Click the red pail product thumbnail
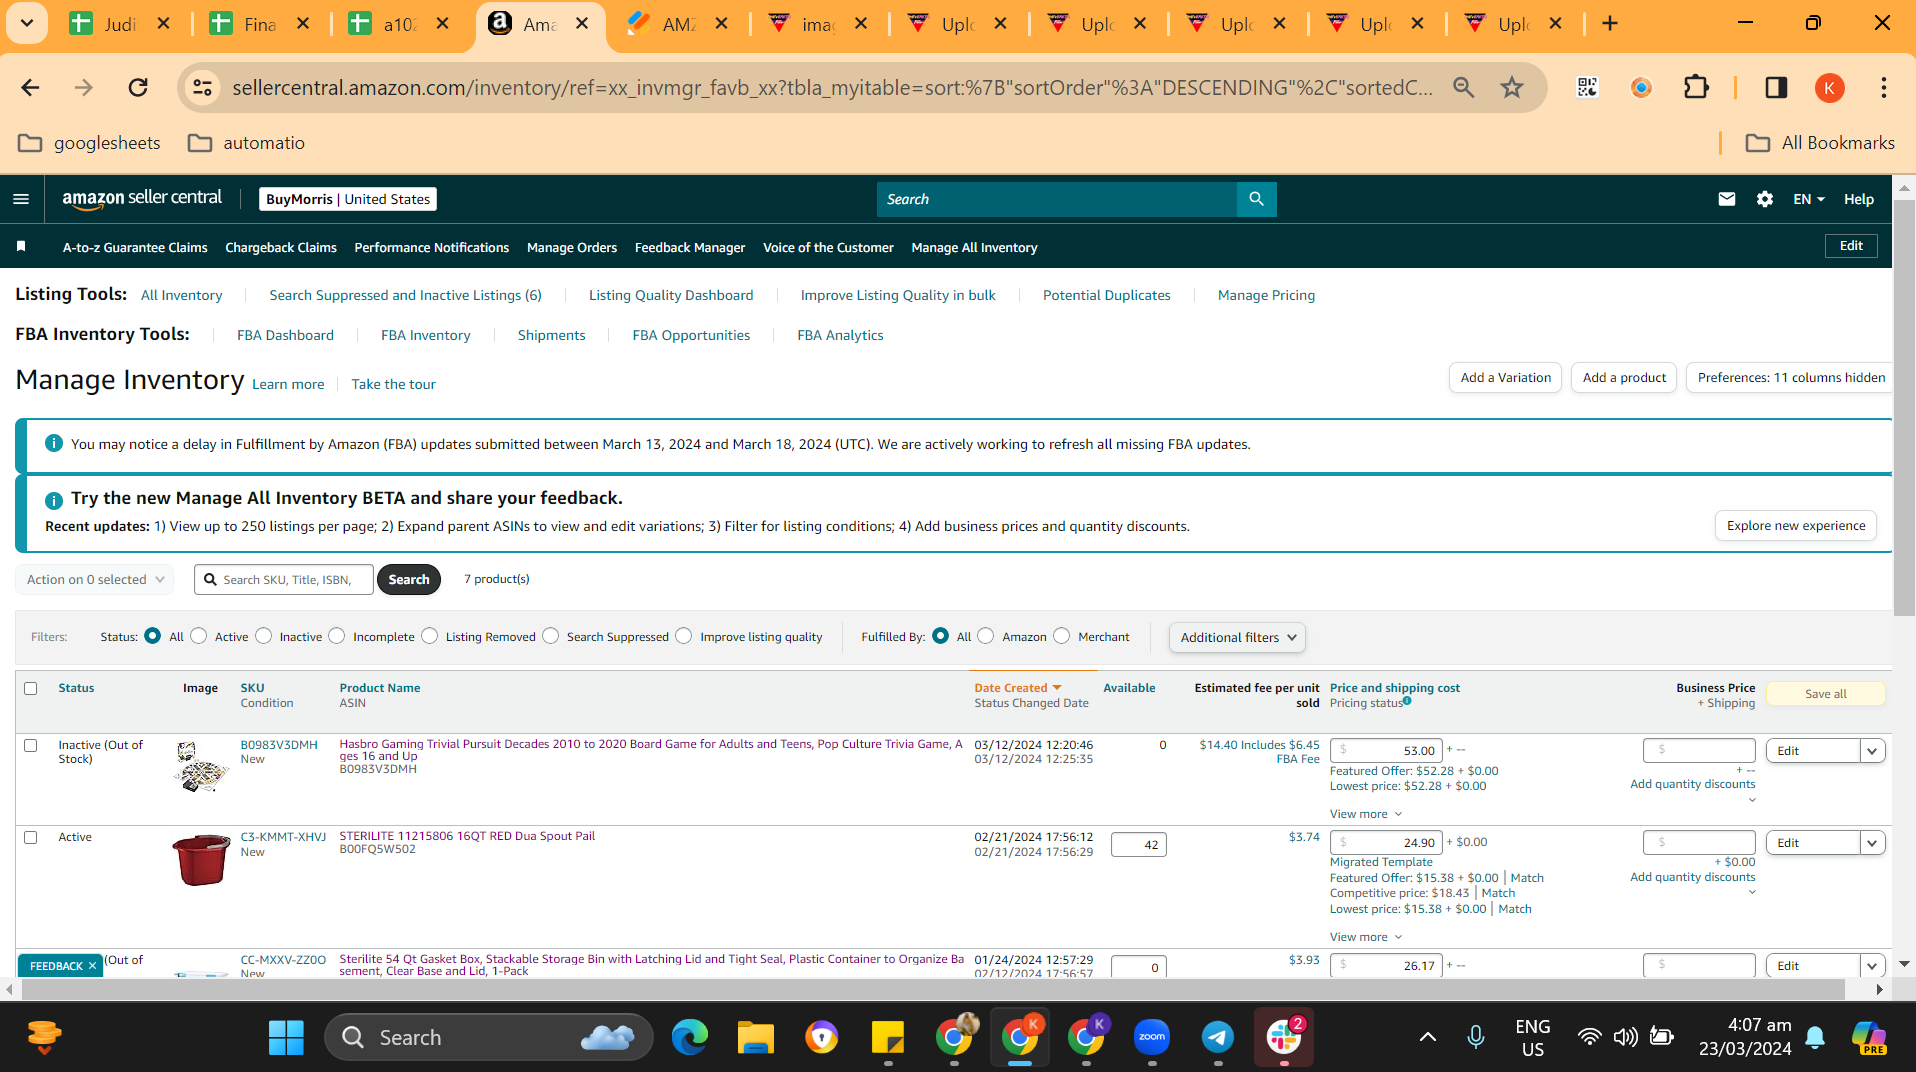This screenshot has width=1916, height=1072. click(x=201, y=860)
